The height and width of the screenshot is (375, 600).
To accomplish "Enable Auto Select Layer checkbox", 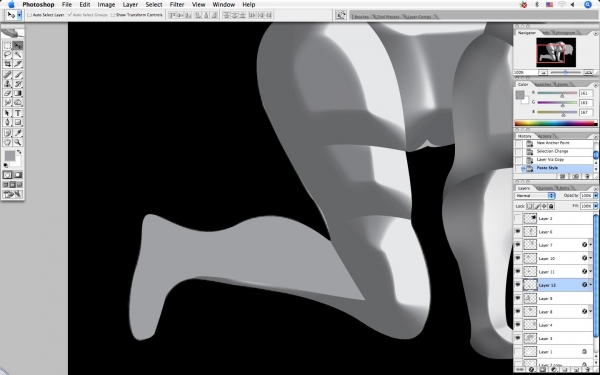I will point(29,15).
